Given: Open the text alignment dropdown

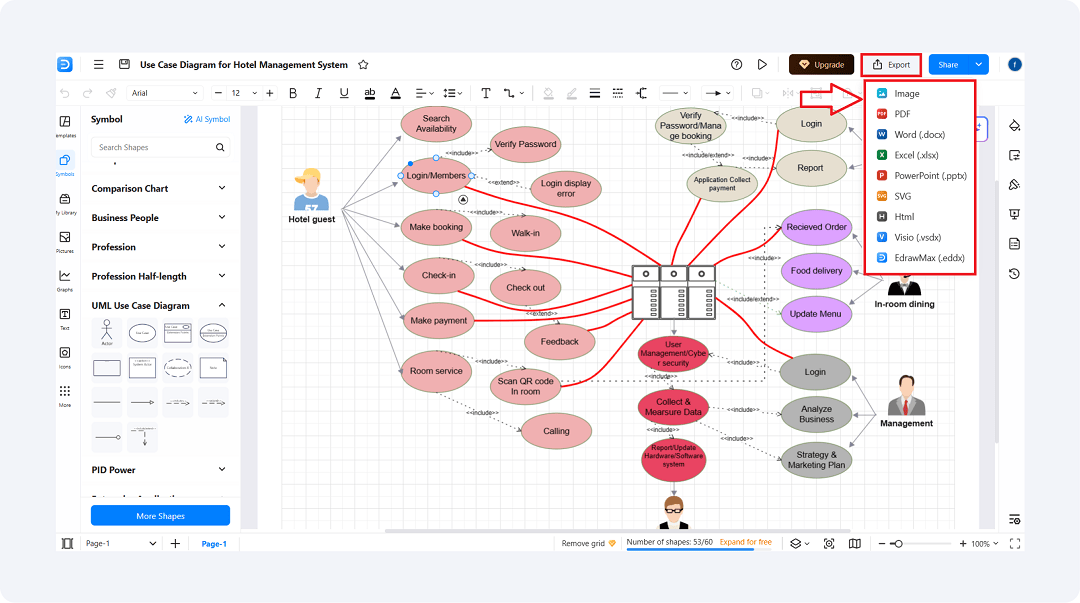Looking at the screenshot, I should pos(424,93).
